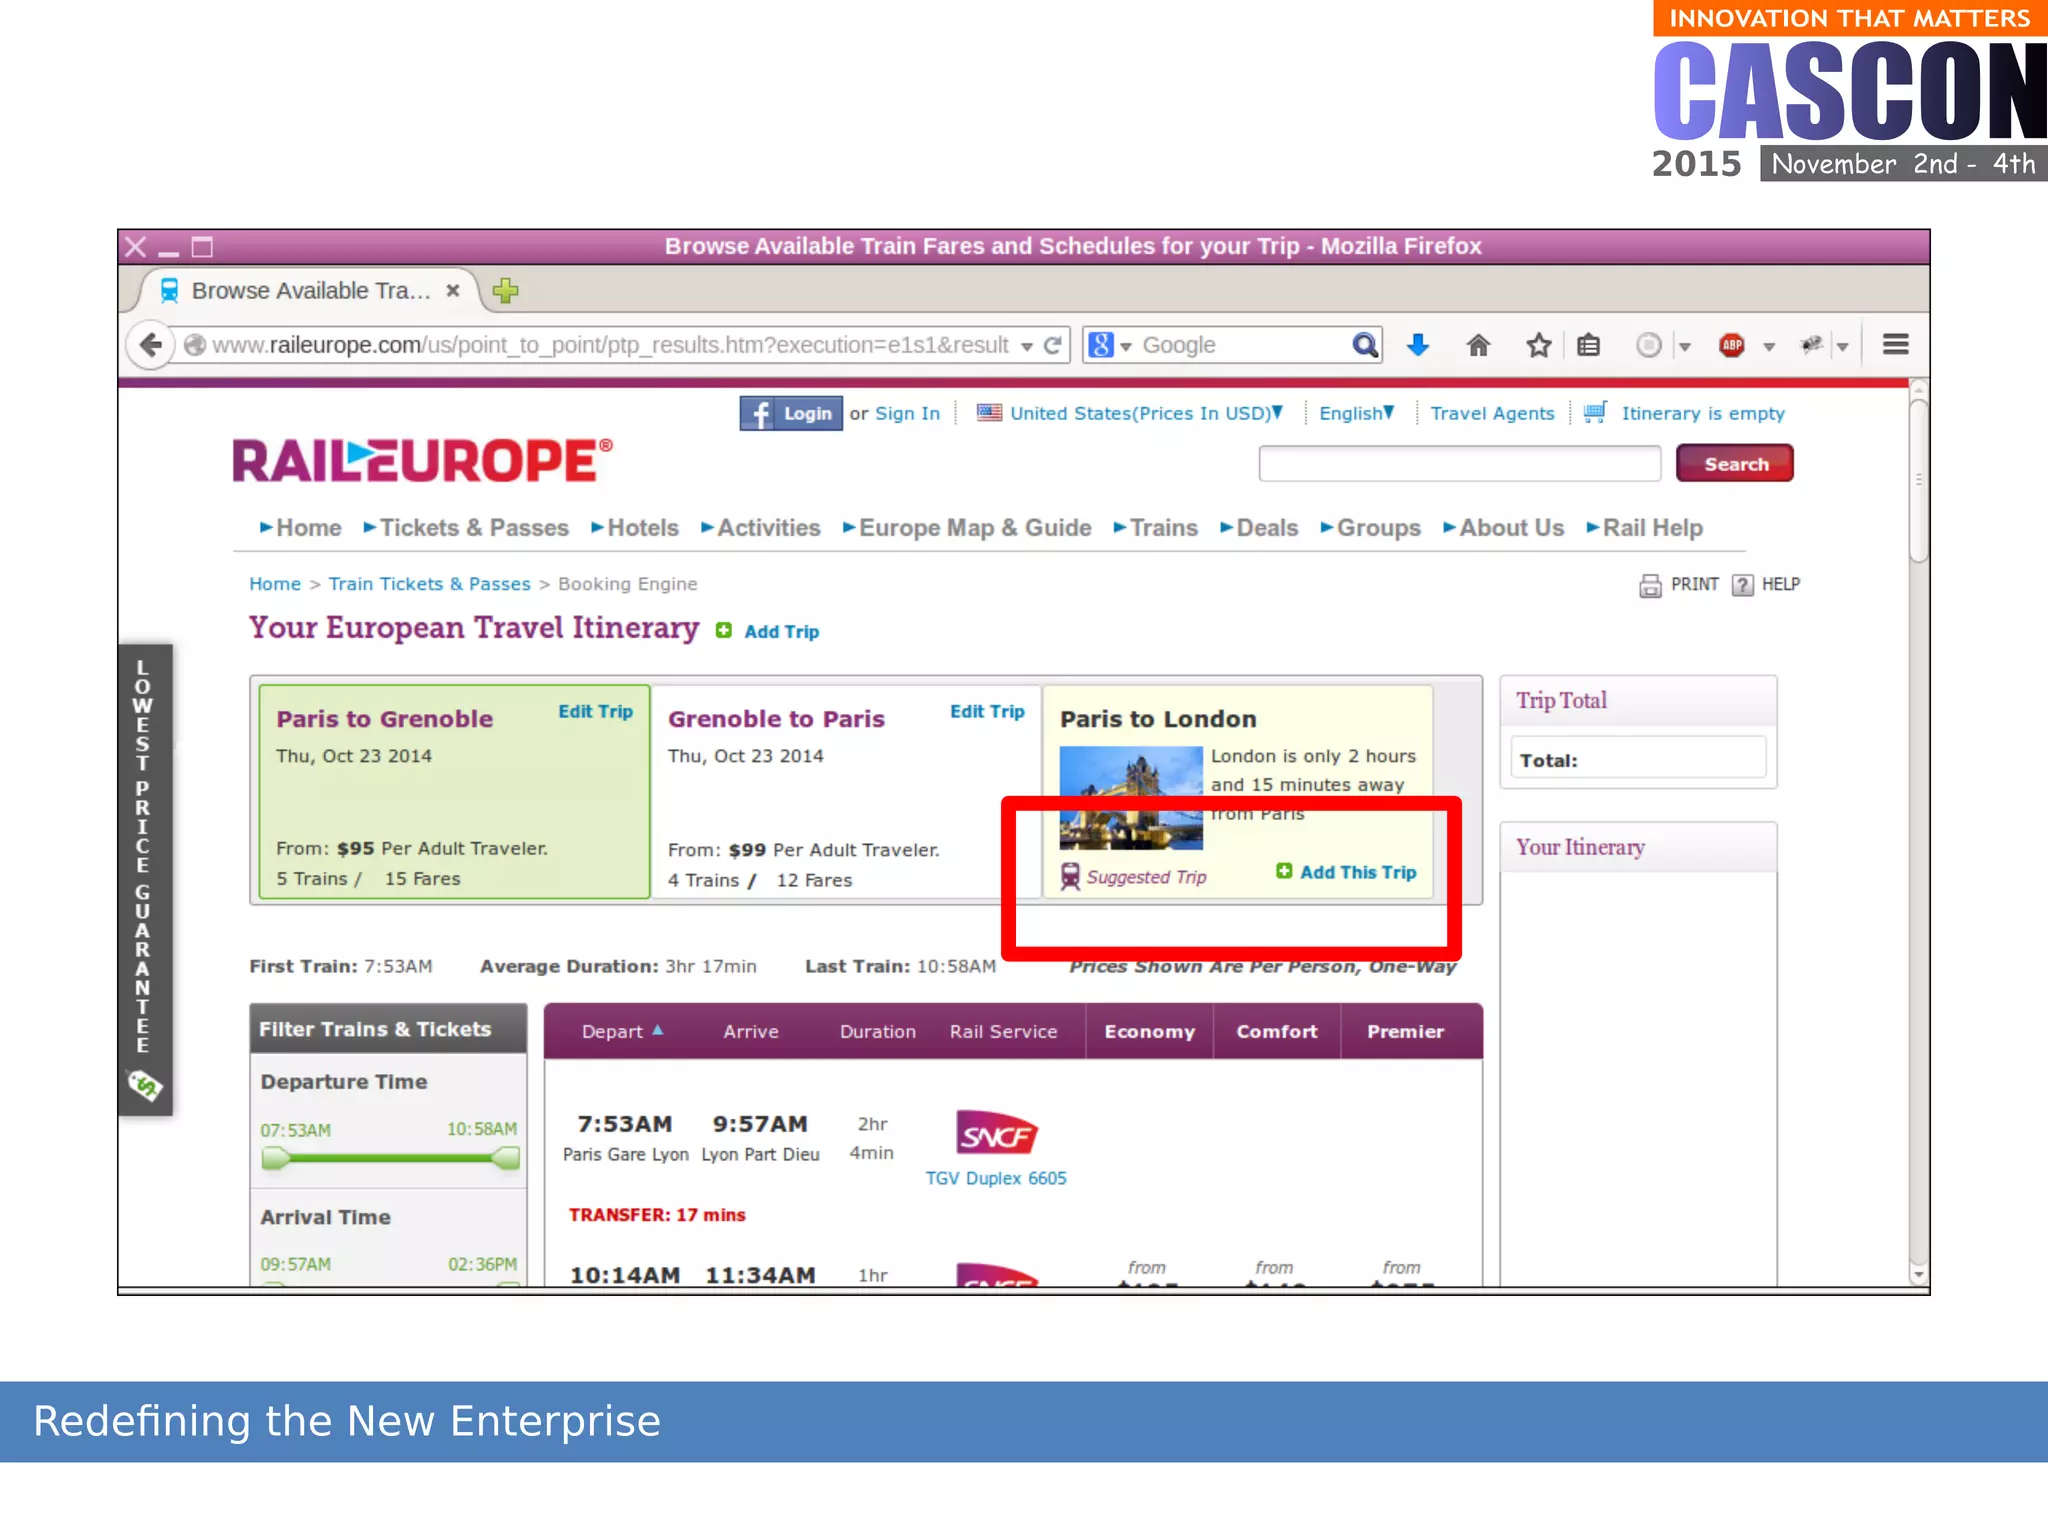Open the Google search engine dropdown

(x=1109, y=345)
